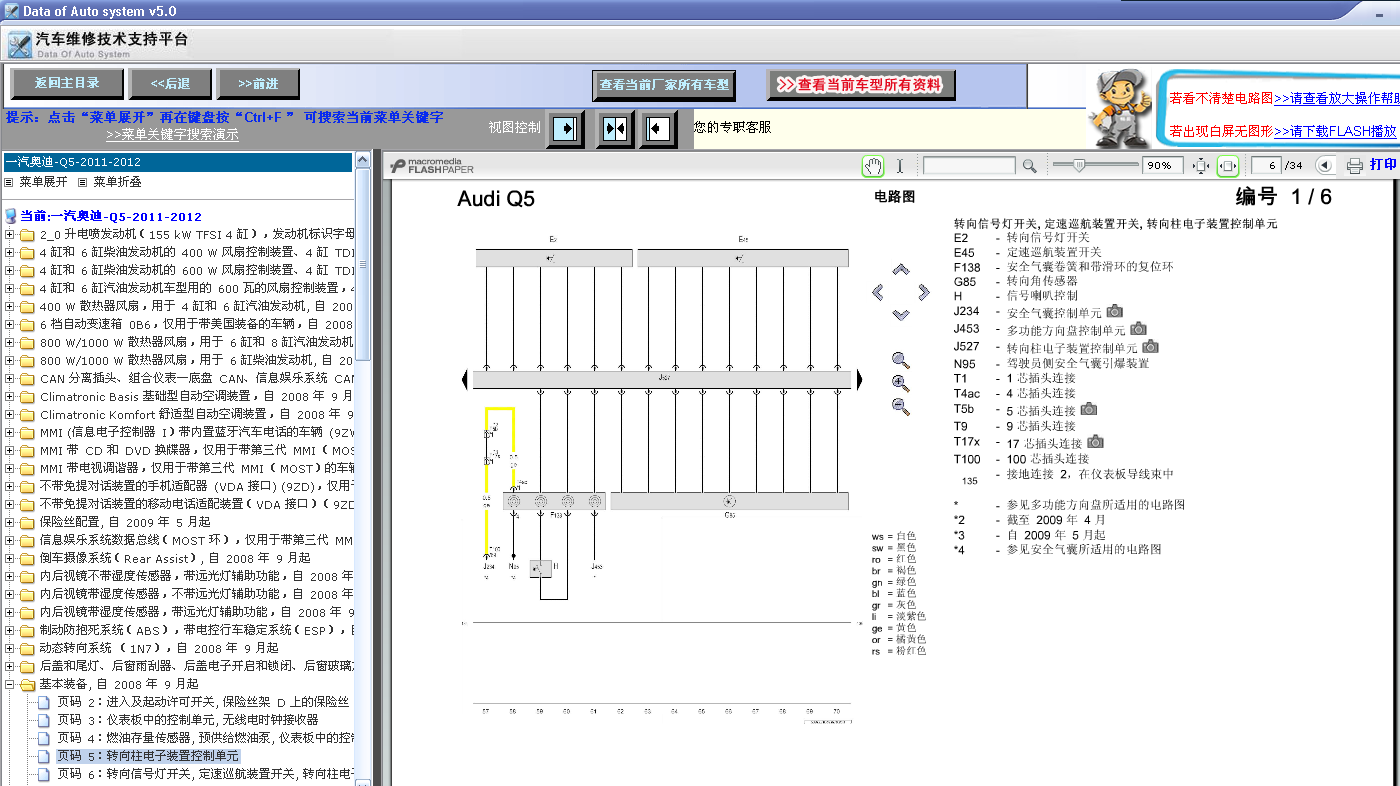Click the zoom-out magnifier with minus sign
Image resolution: width=1400 pixels, height=786 pixels.
901,407
